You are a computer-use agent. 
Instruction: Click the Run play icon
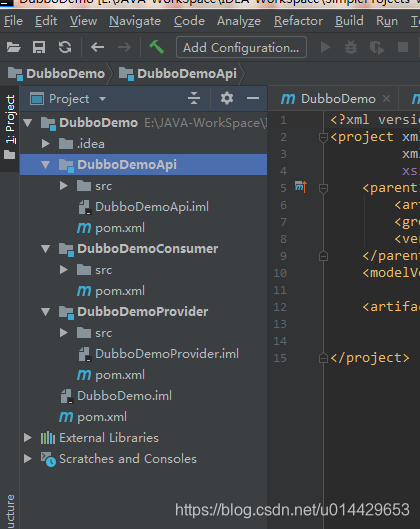[x=325, y=47]
